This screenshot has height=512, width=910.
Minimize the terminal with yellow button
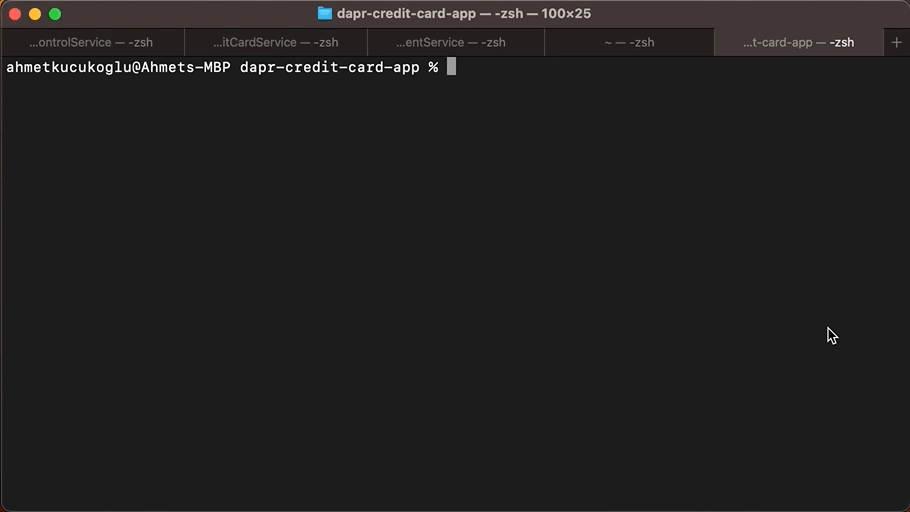35,14
